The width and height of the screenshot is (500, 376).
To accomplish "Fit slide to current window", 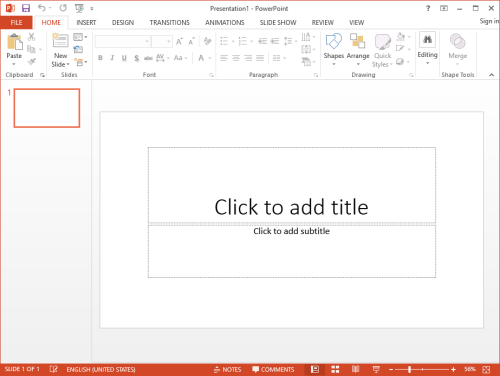I will (486, 369).
